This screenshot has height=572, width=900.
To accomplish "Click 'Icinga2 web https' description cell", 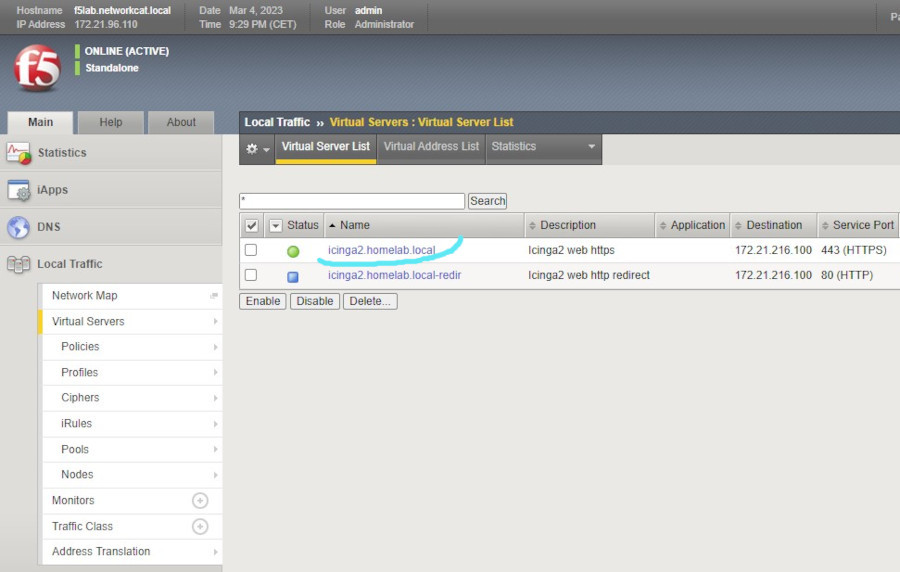I will pos(571,250).
